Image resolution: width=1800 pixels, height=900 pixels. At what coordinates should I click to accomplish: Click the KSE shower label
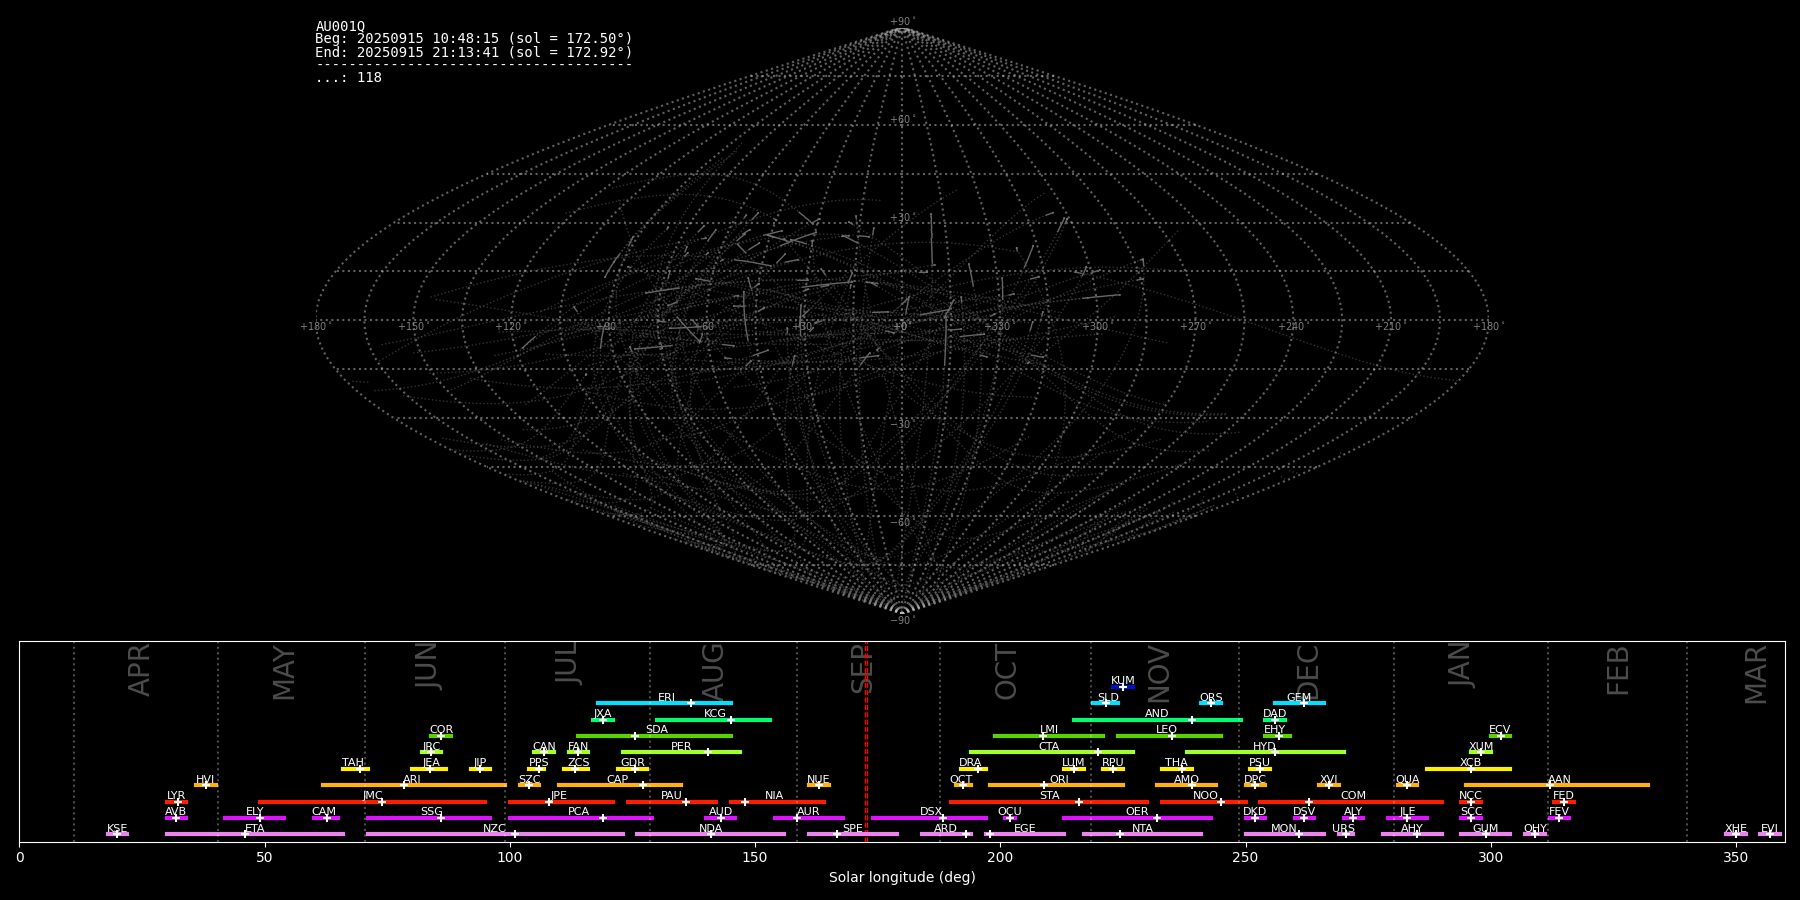tap(117, 828)
